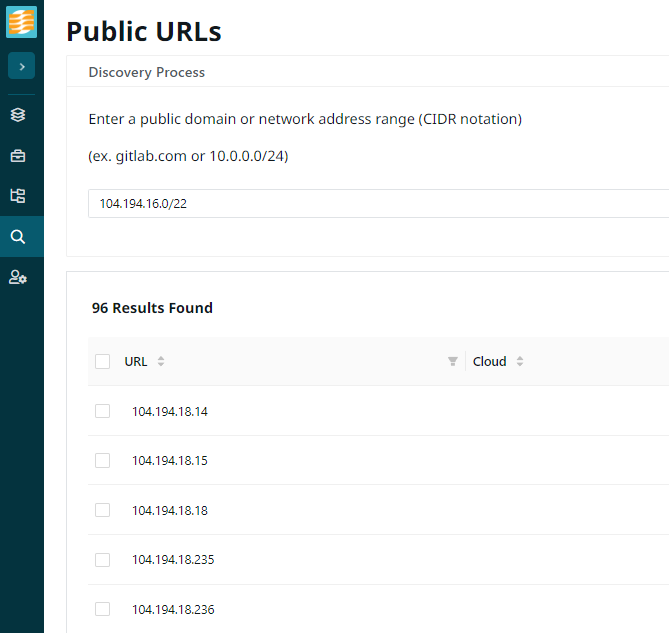Open the search magnifier sidebar icon
The height and width of the screenshot is (633, 669).
pos(18,237)
